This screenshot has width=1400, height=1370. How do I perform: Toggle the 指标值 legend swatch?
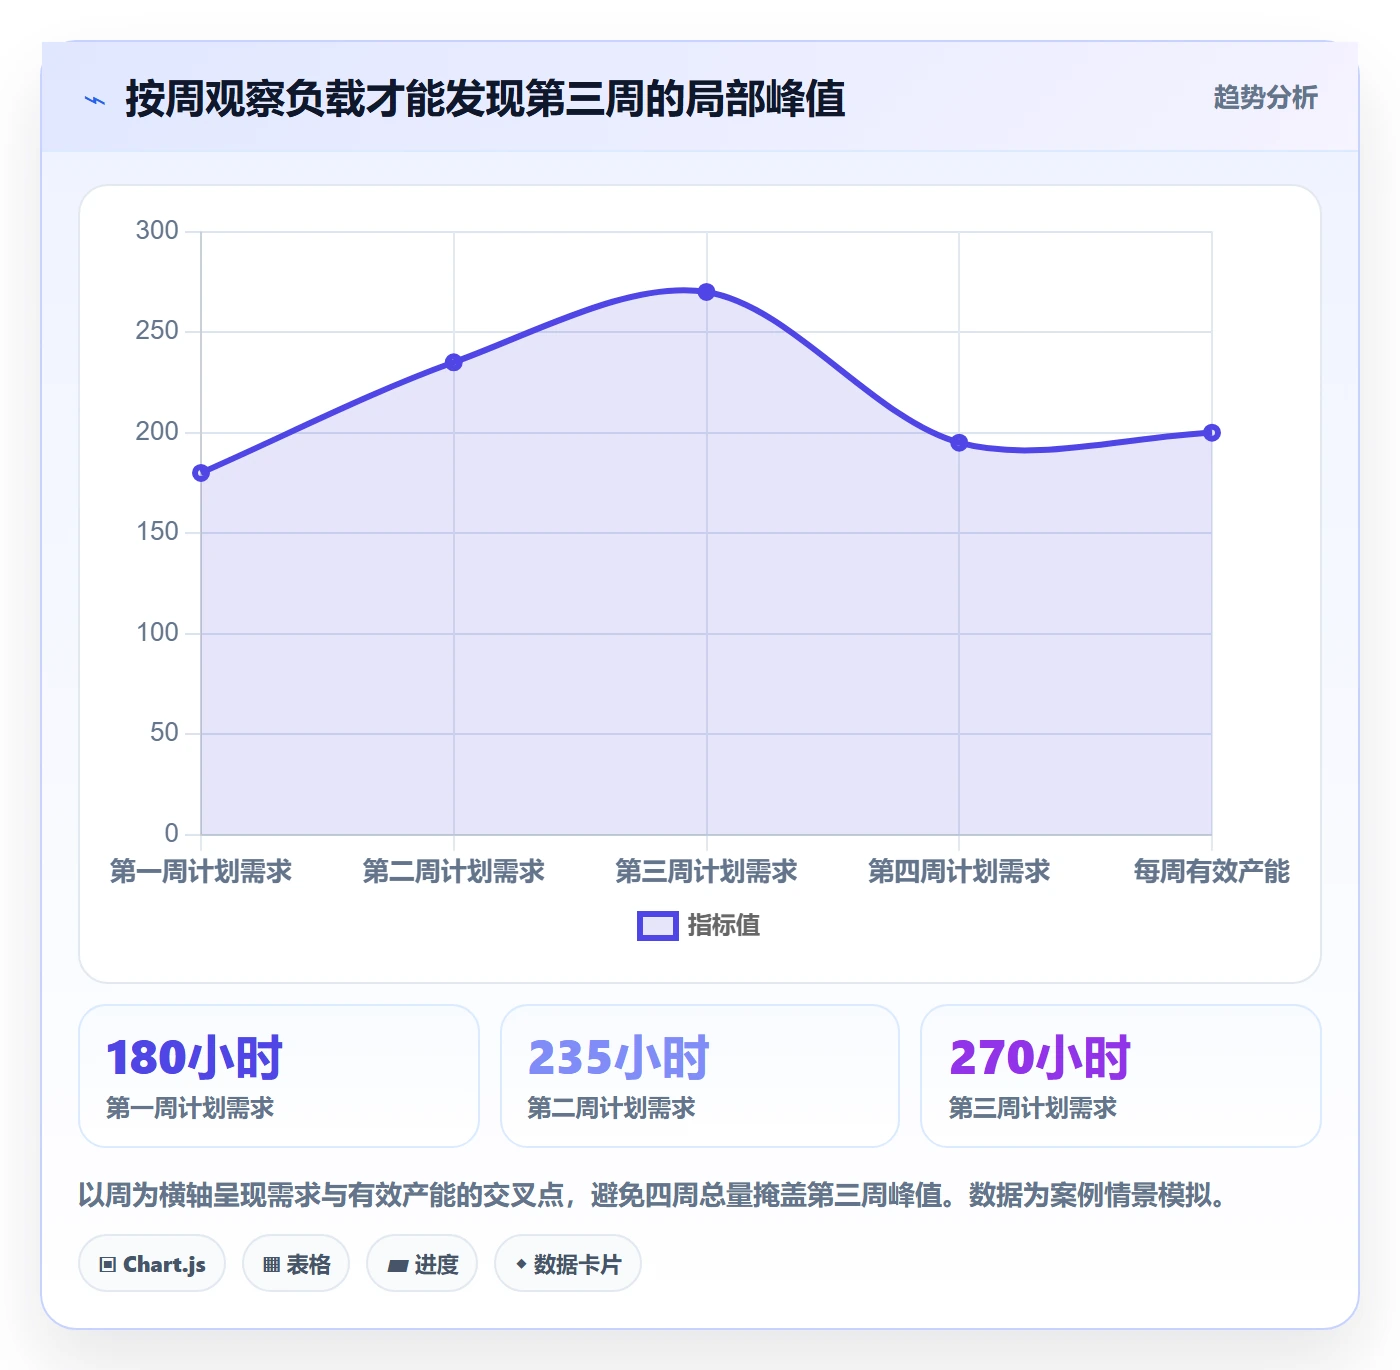[657, 926]
